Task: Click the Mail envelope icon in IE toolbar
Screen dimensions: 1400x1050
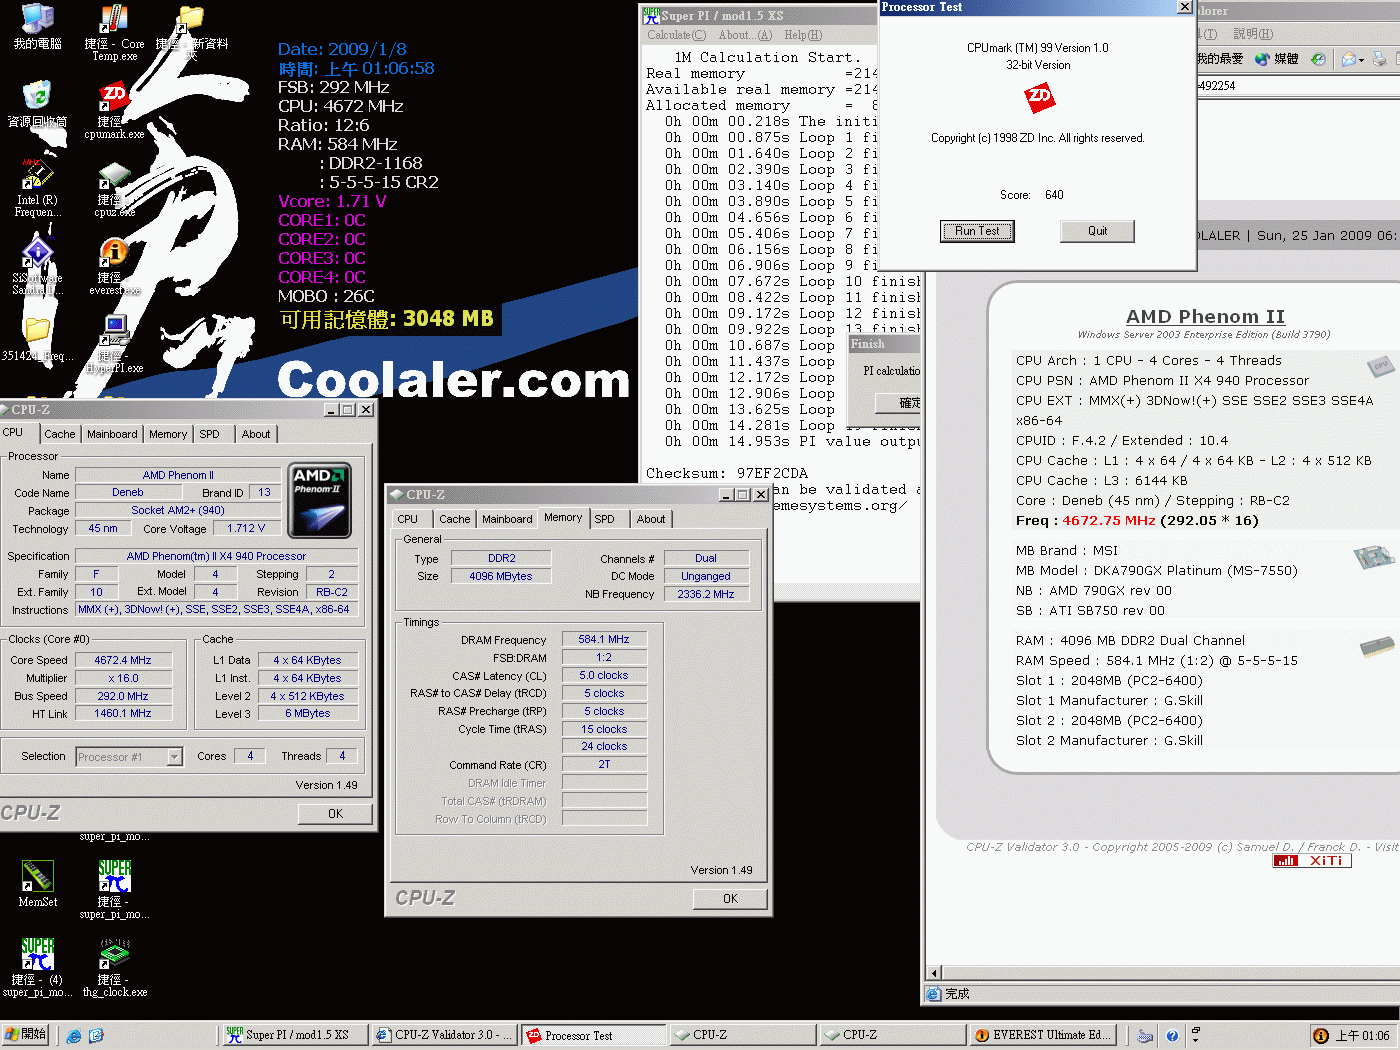Action: [x=1349, y=59]
